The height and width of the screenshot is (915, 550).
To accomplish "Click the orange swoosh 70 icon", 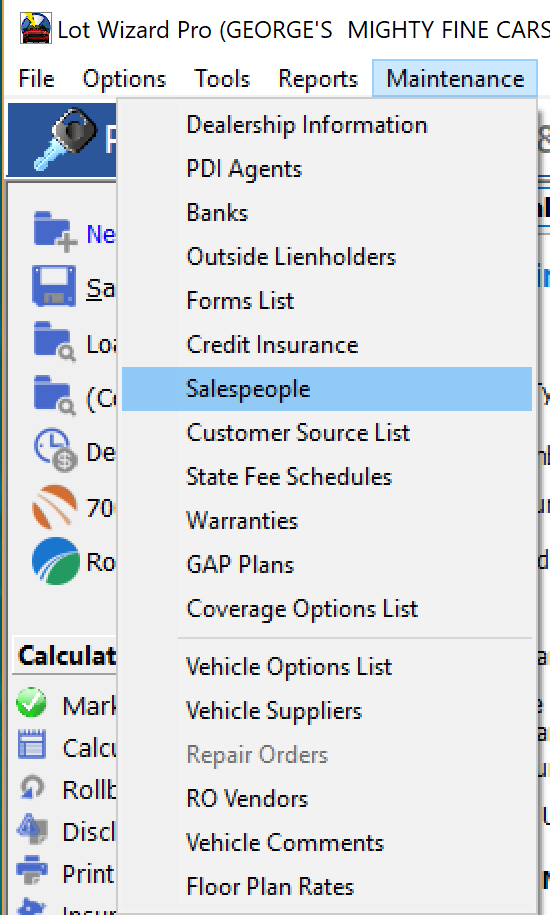I will pyautogui.click(x=55, y=506).
